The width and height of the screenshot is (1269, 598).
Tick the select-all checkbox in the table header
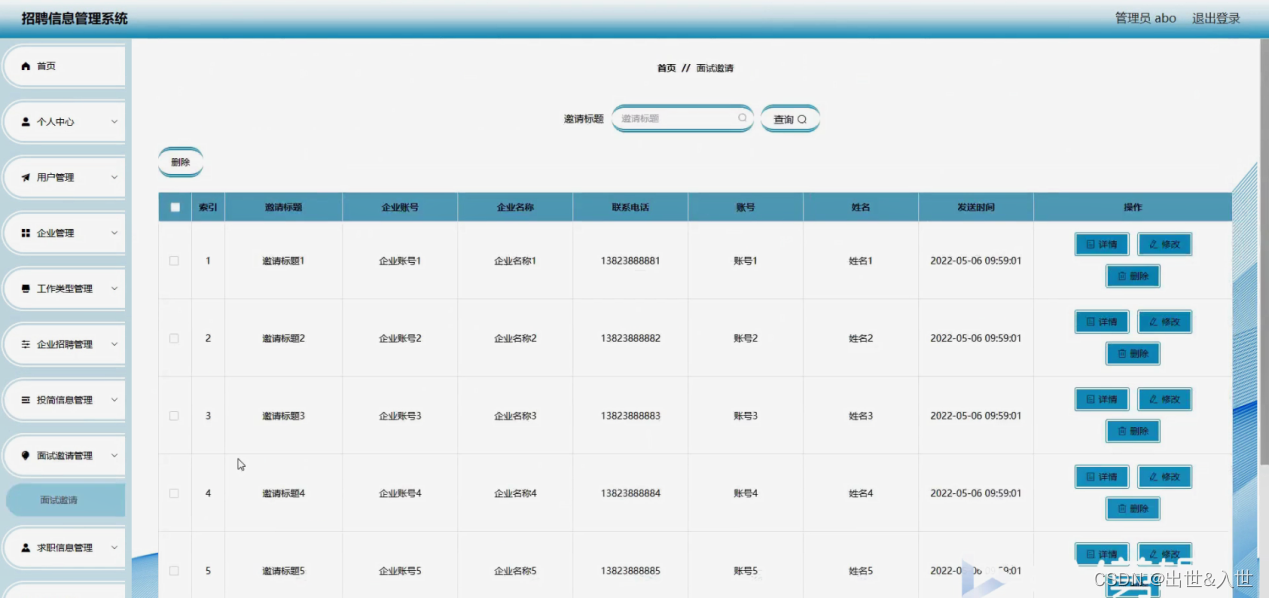175,207
